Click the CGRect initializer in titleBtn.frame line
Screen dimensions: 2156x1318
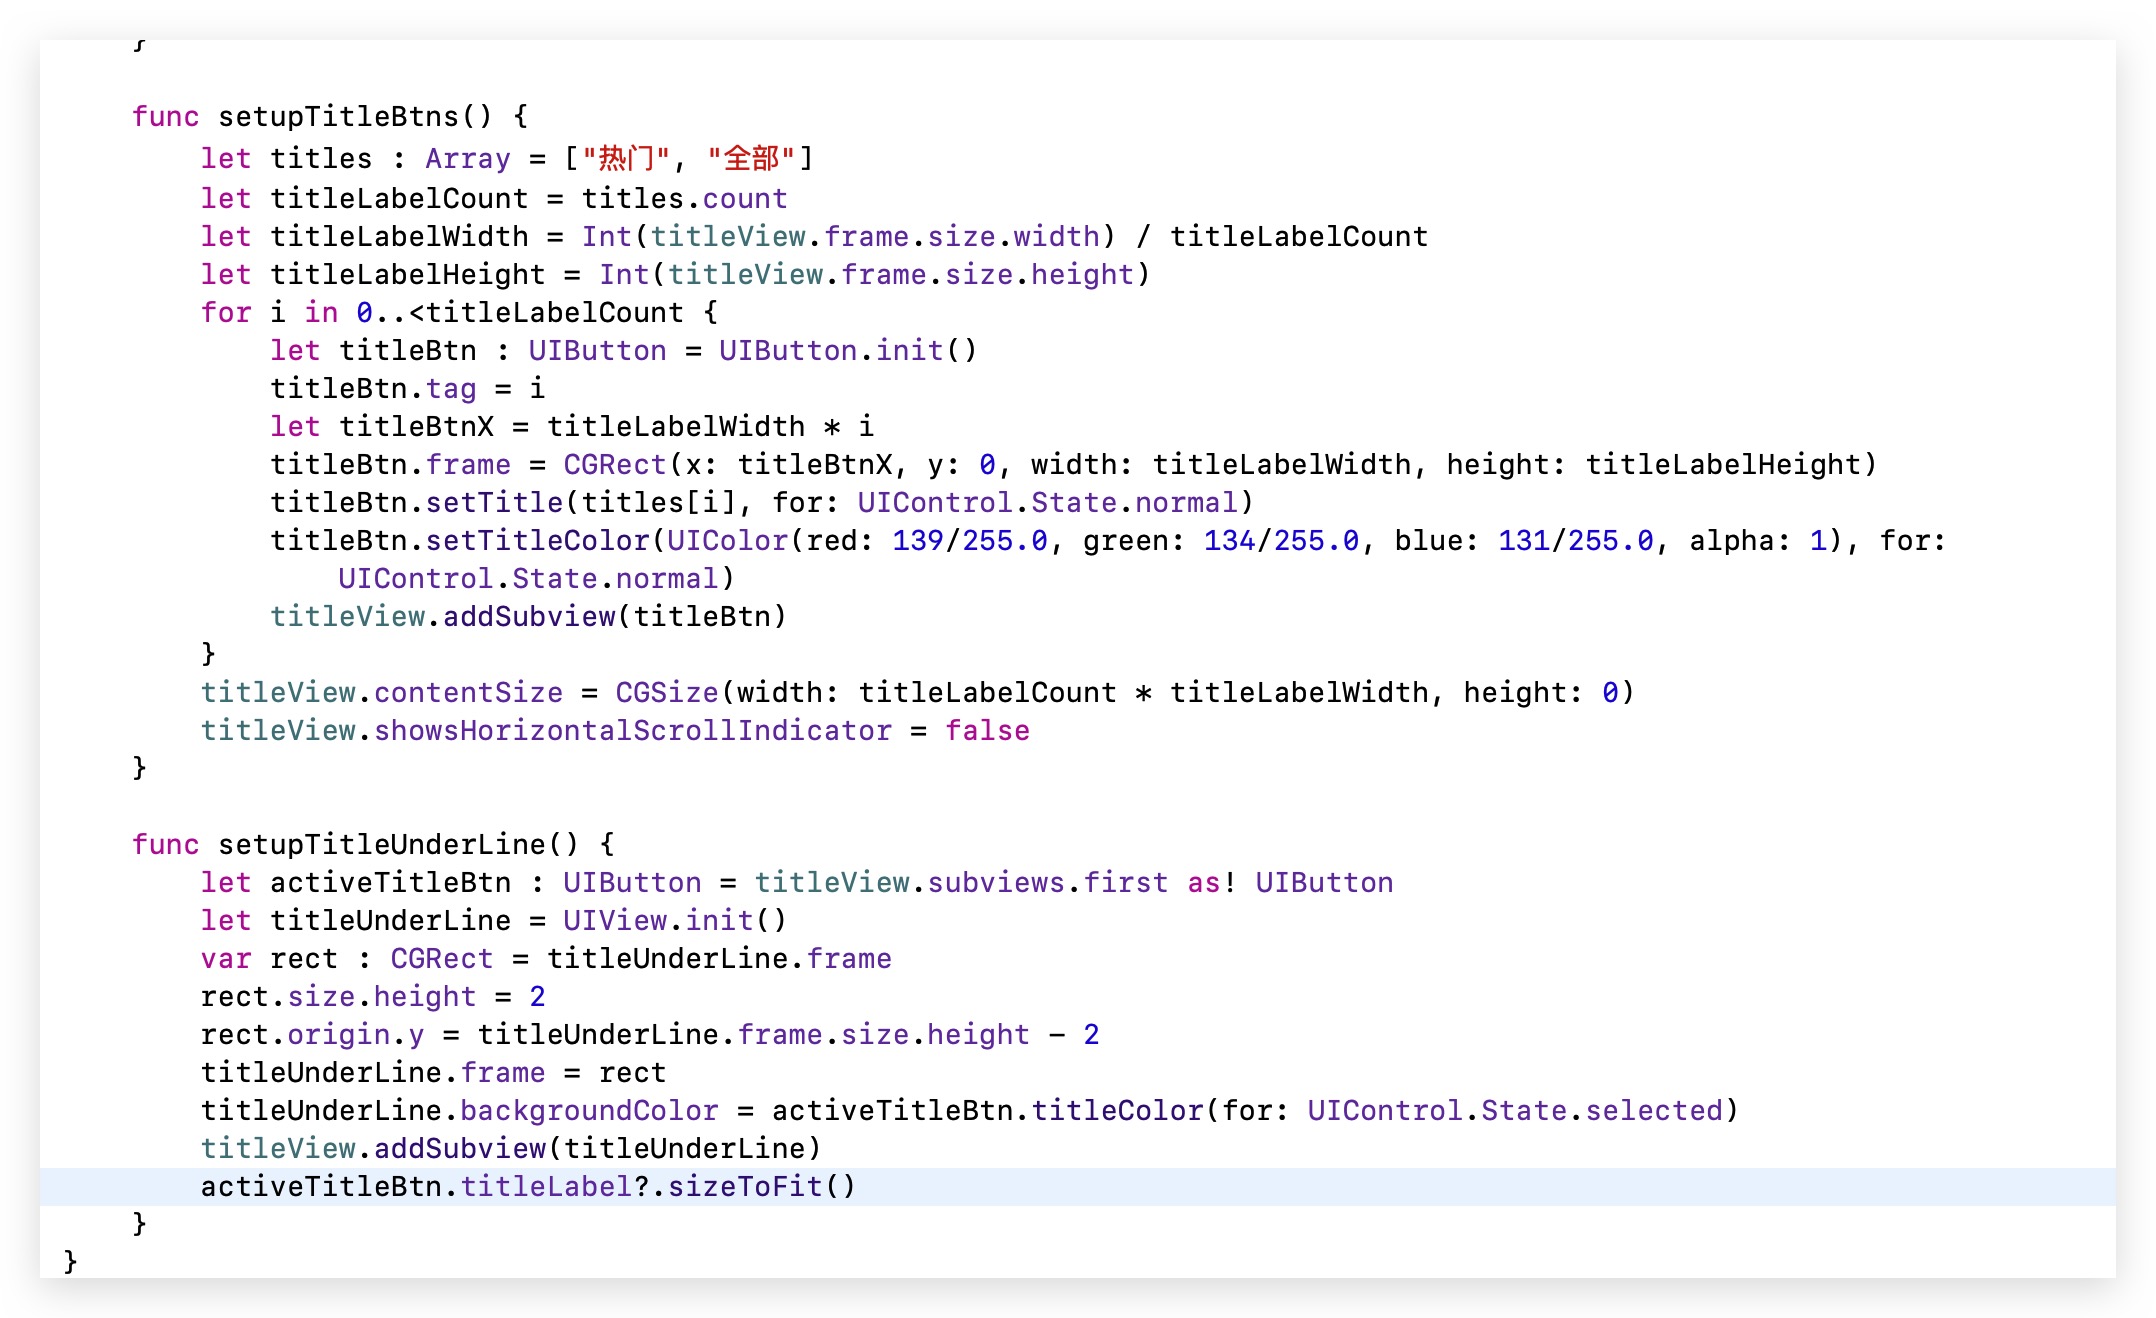[614, 465]
